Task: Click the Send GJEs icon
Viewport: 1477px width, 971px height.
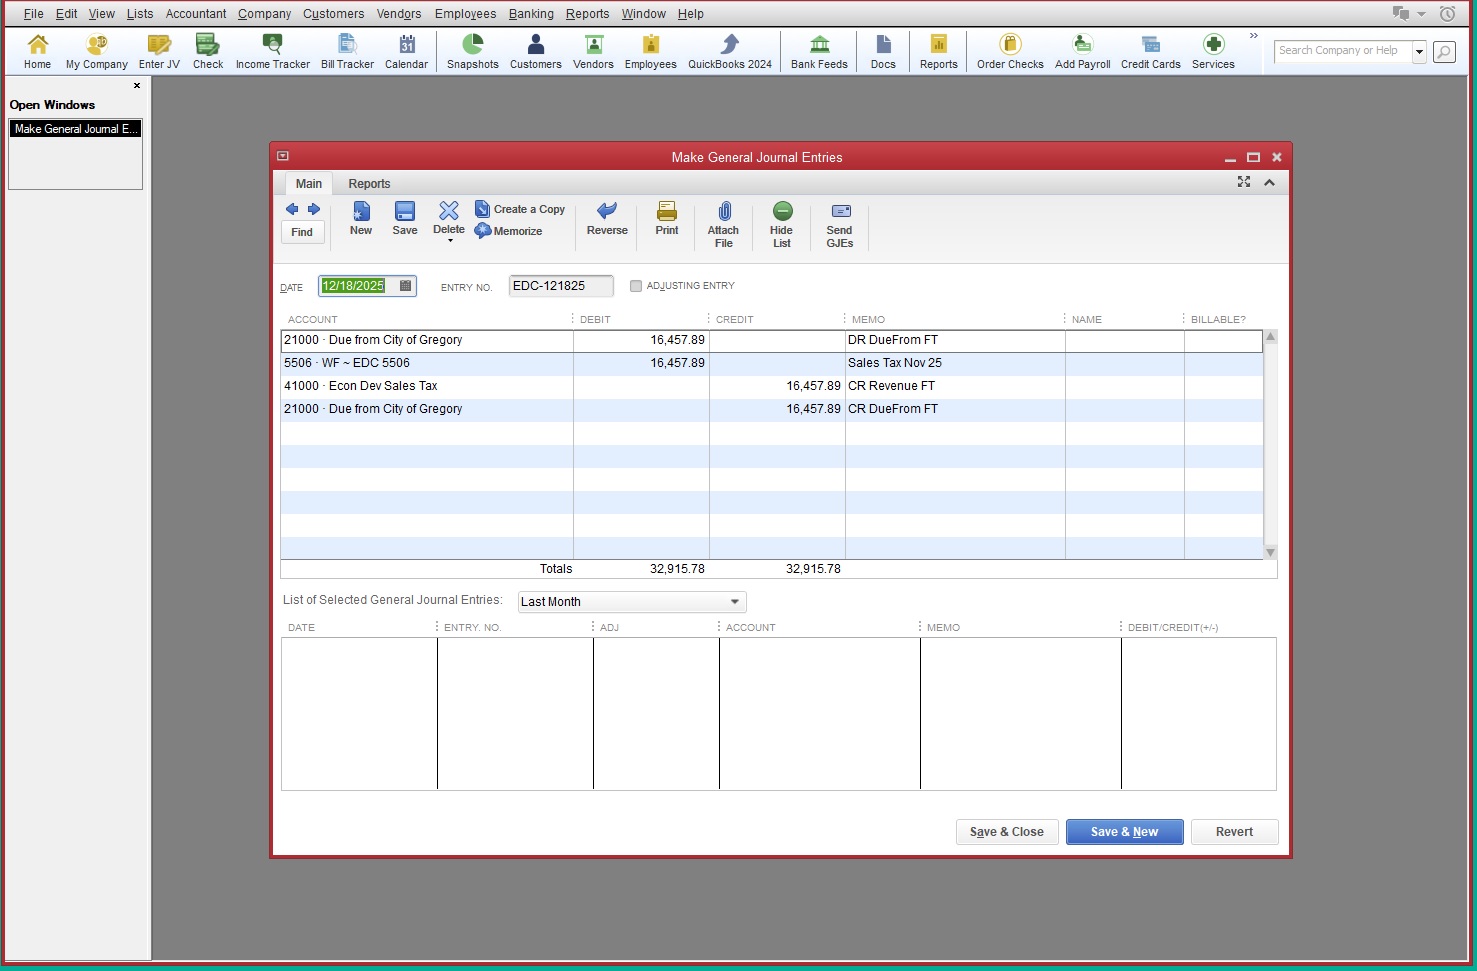Action: pos(840,211)
